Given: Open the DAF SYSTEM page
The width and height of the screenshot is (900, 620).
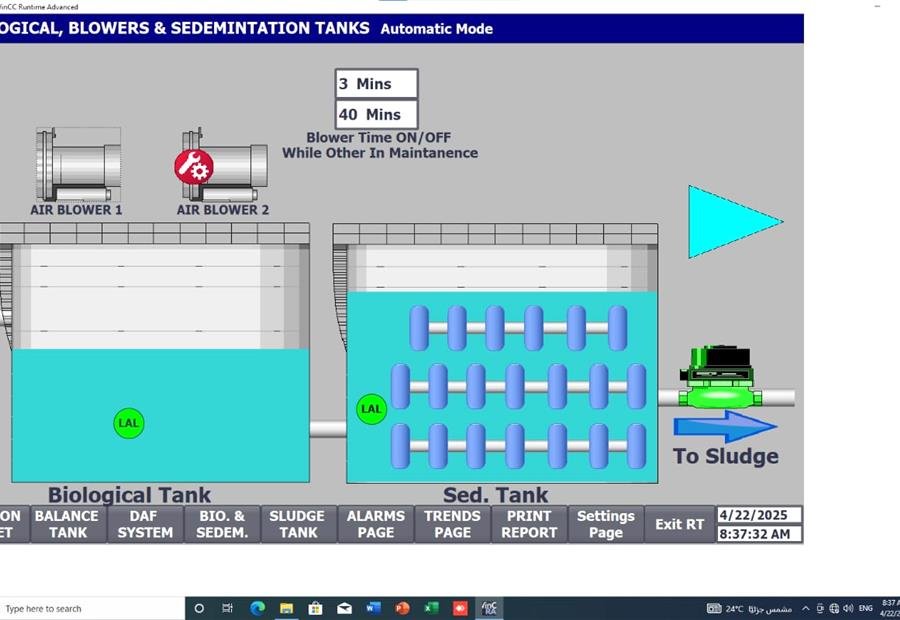Looking at the screenshot, I should (145, 524).
